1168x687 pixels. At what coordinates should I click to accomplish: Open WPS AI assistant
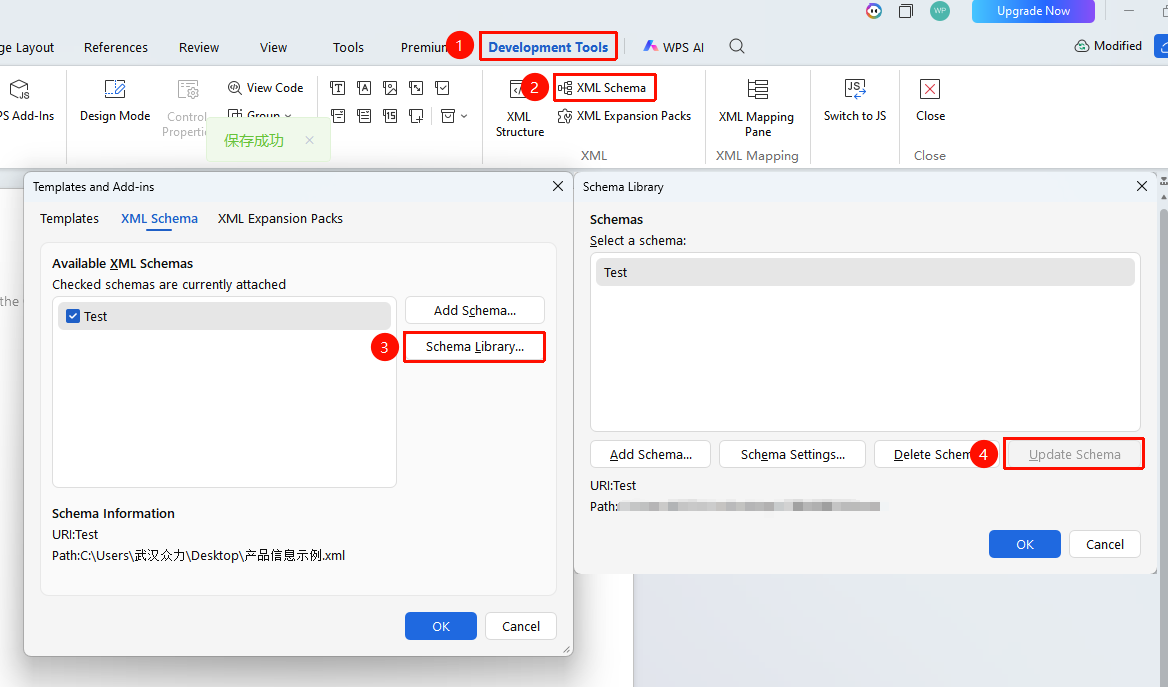[x=673, y=47]
